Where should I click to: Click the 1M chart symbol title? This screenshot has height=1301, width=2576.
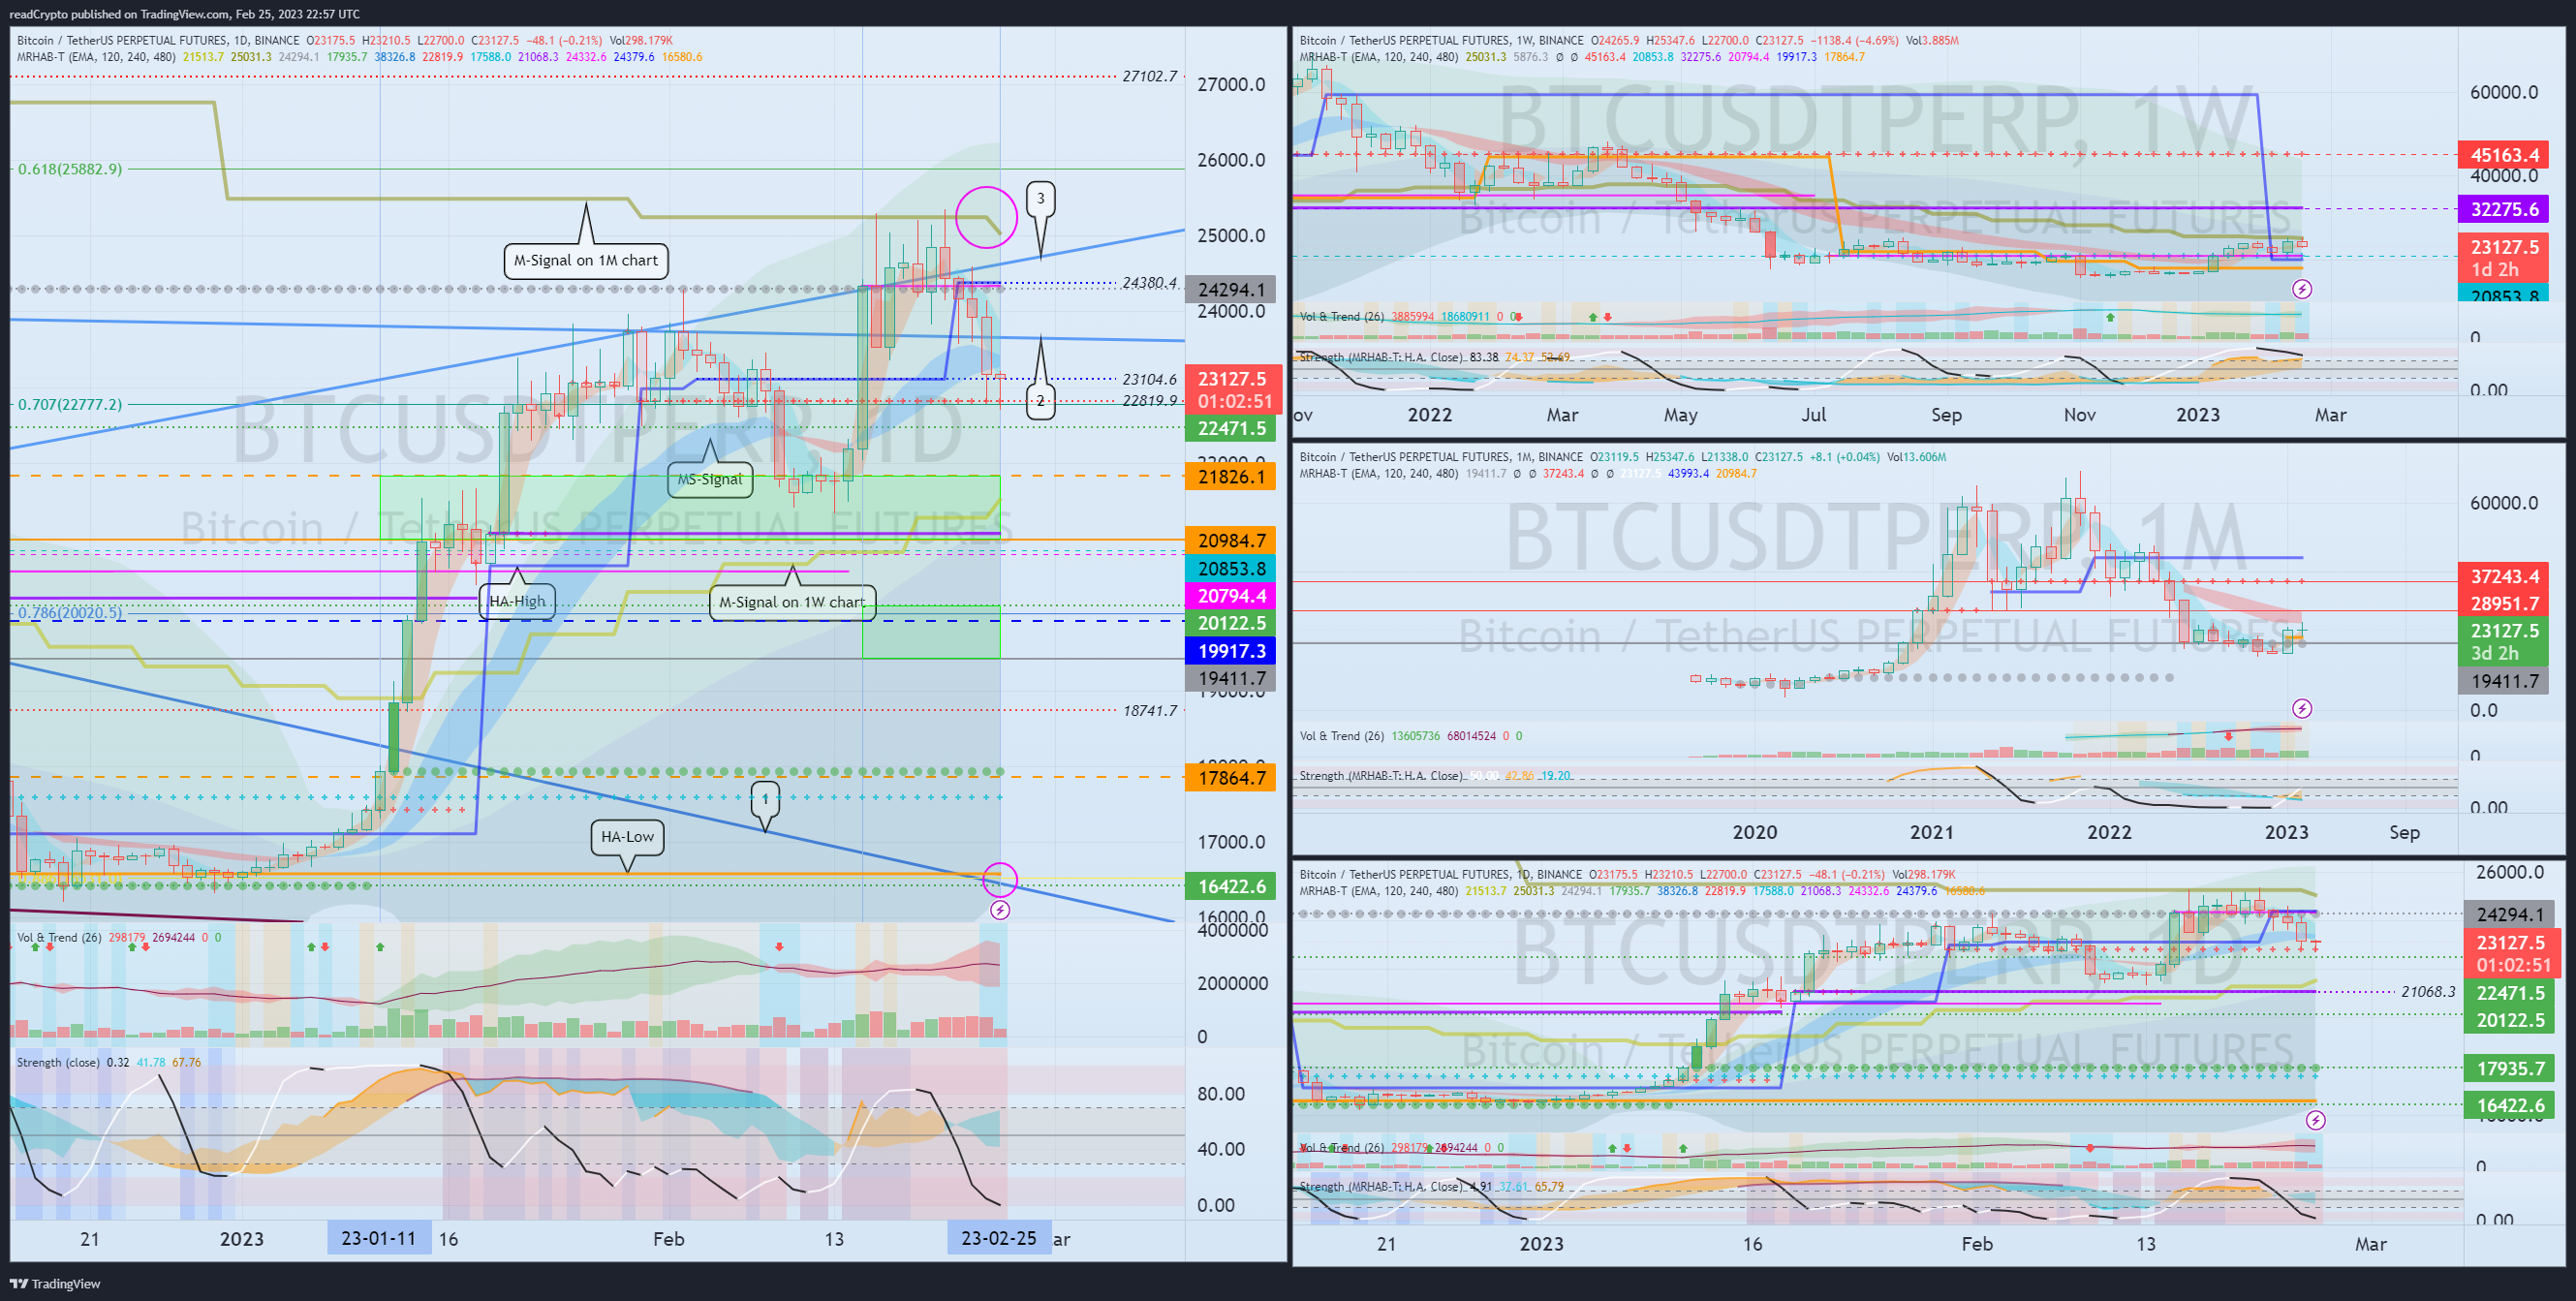1441,457
